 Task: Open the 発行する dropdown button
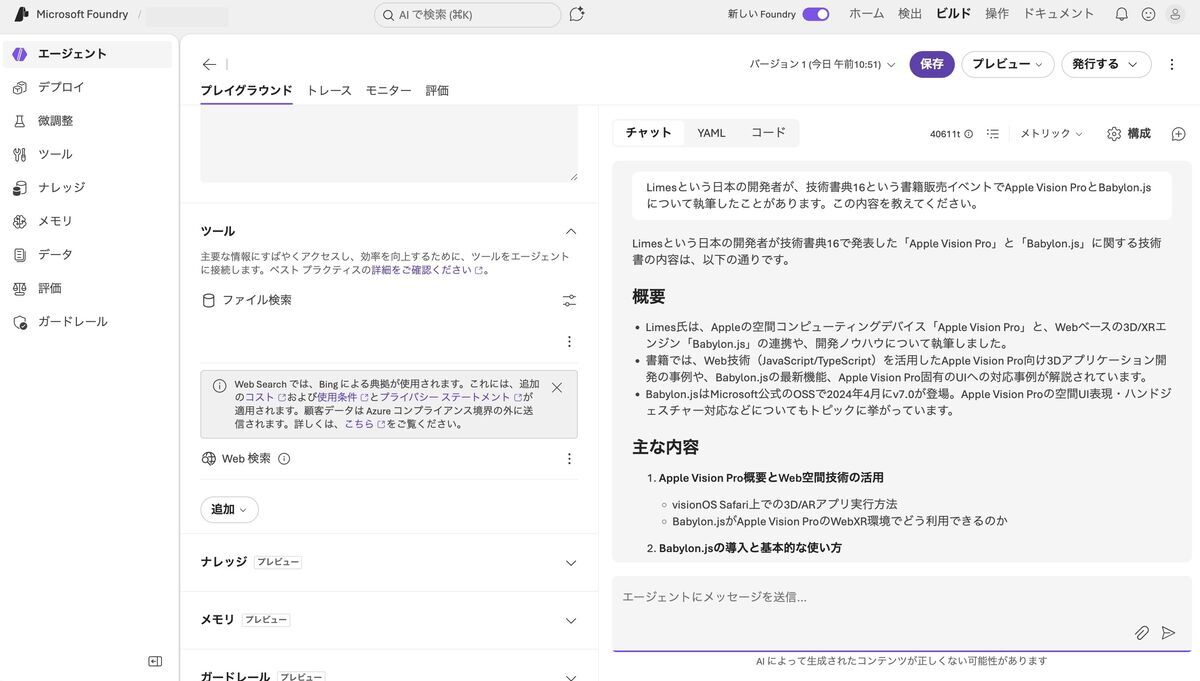[x=1106, y=64]
